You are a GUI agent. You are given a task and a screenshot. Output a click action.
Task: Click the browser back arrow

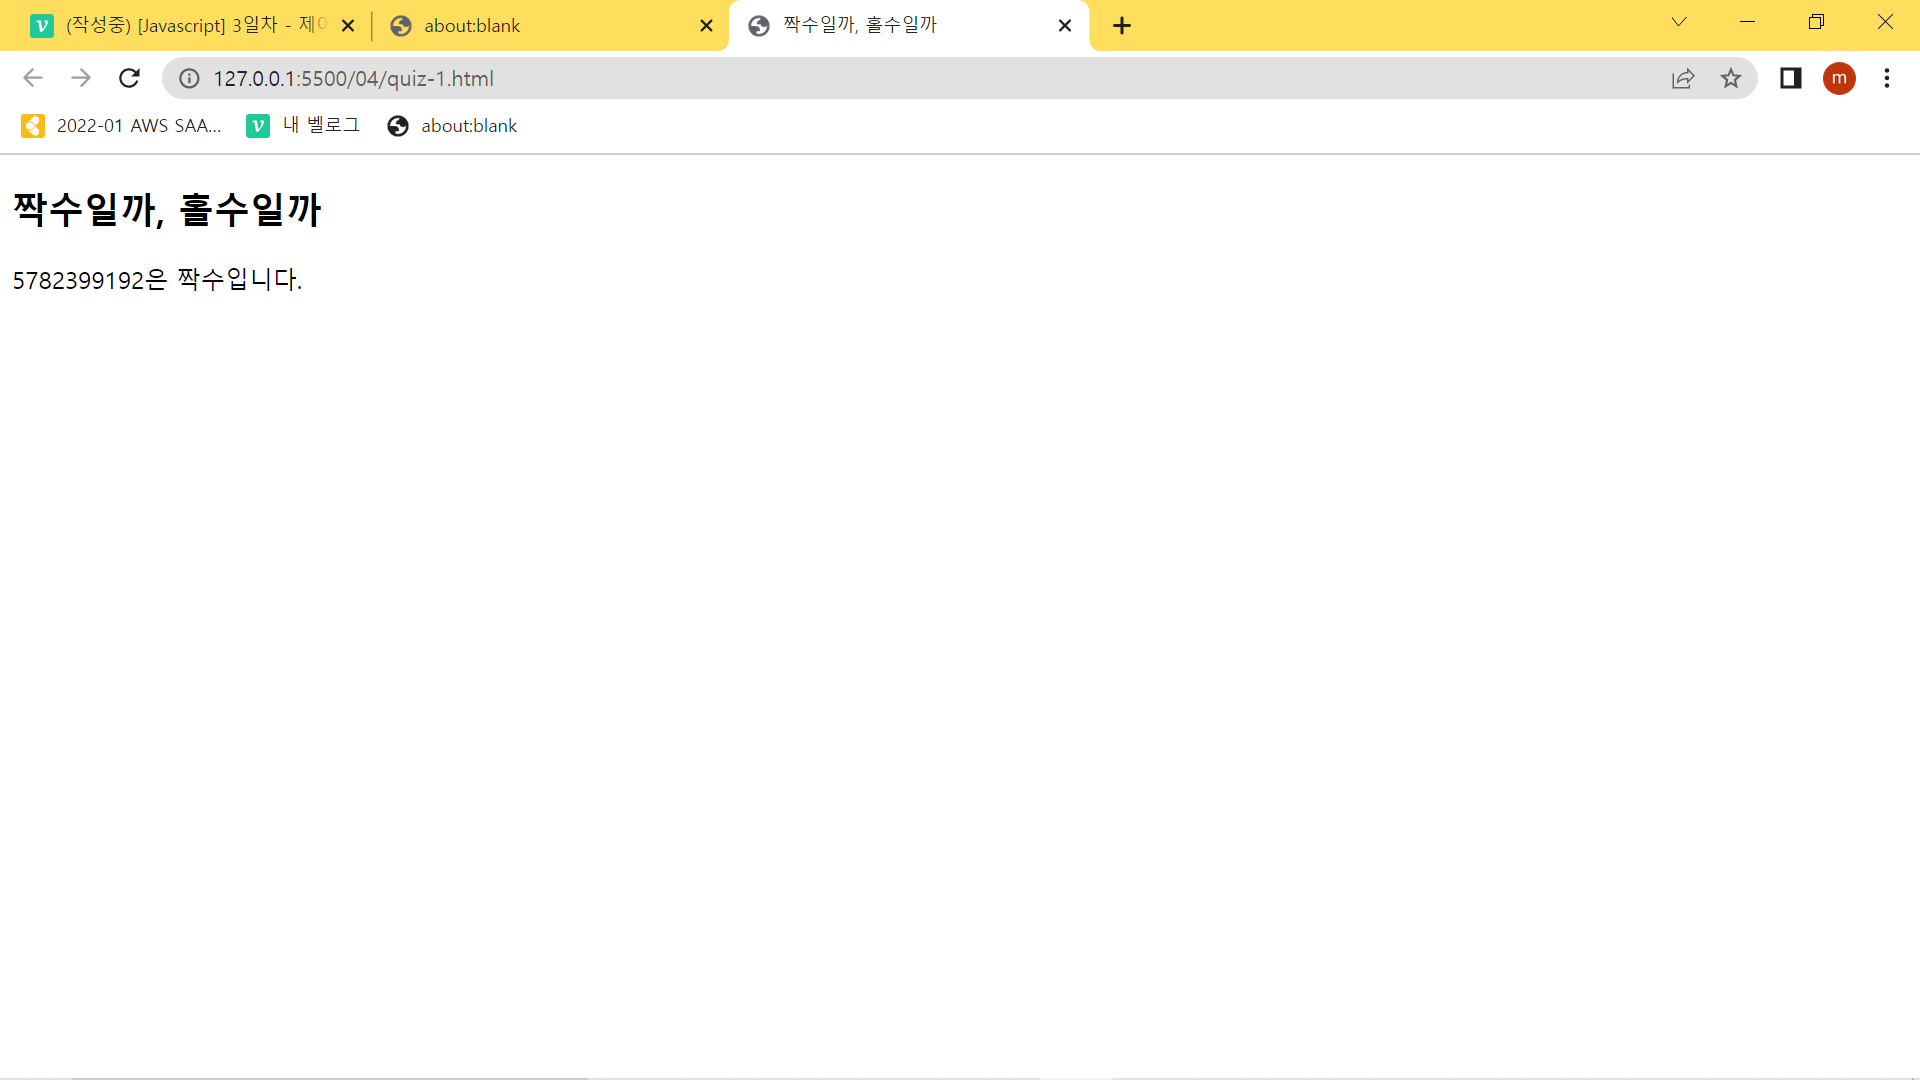[x=33, y=78]
